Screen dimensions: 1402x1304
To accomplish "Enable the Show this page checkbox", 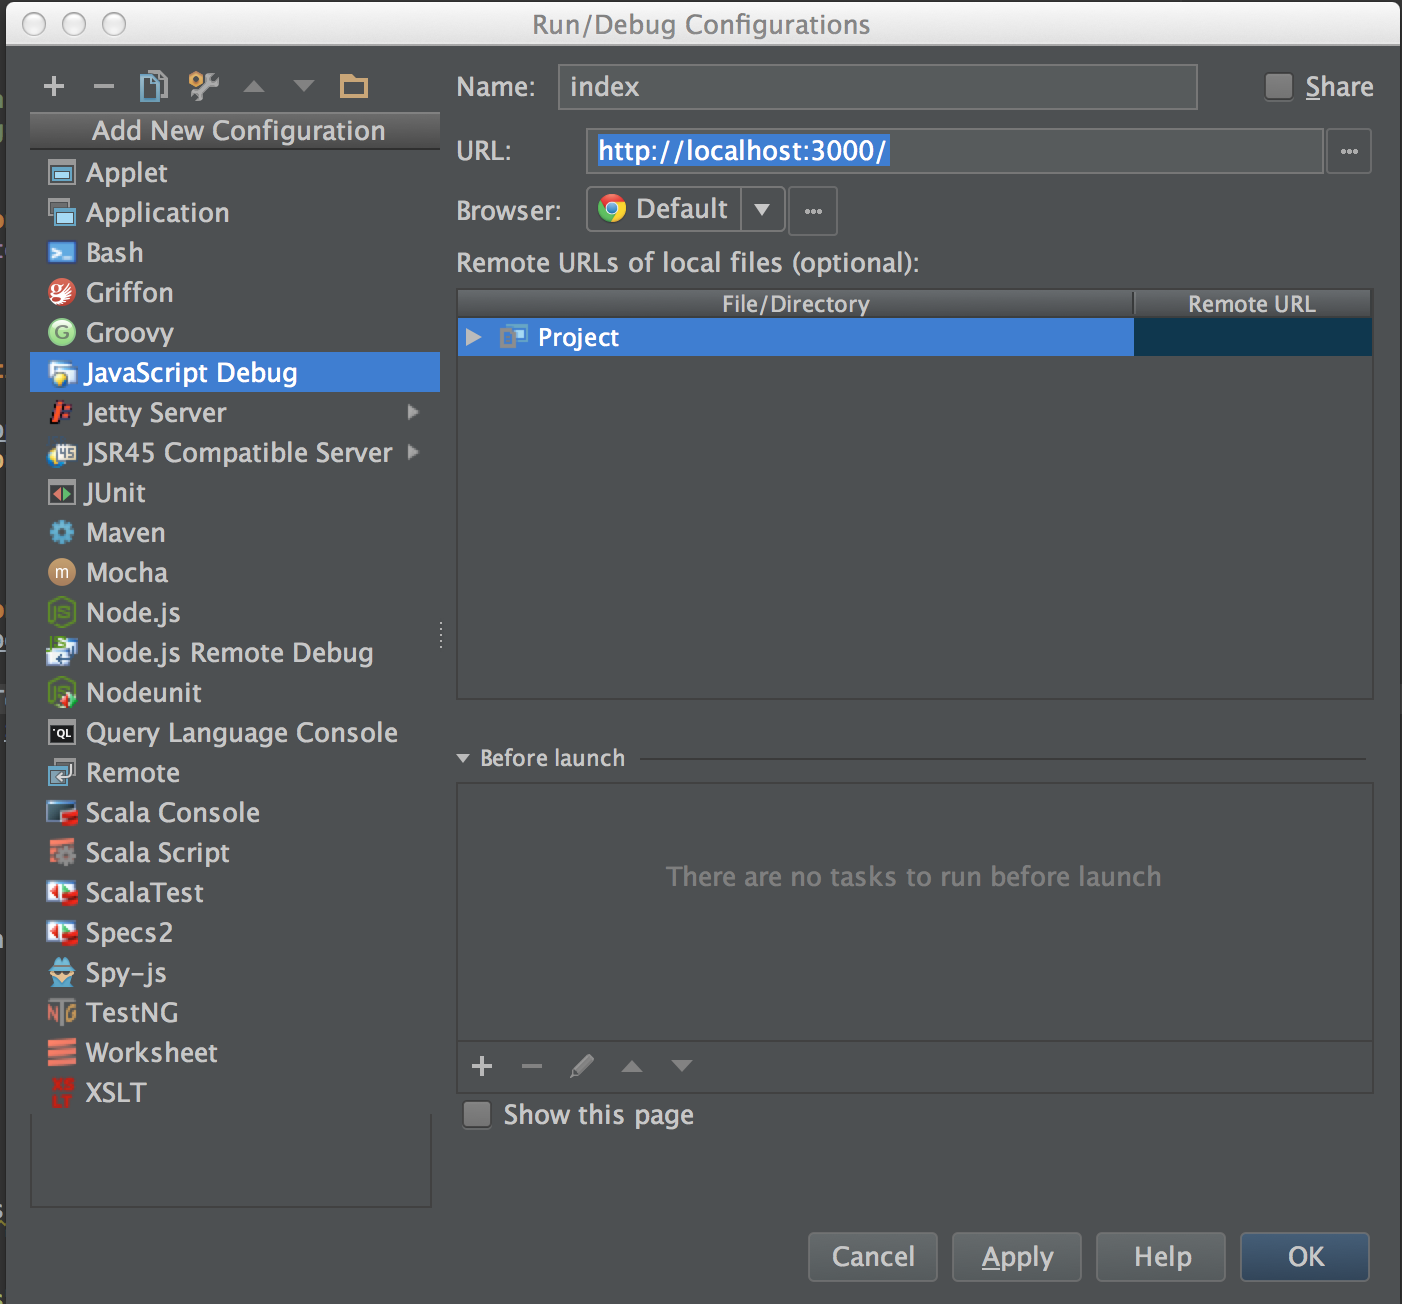I will (x=477, y=1115).
